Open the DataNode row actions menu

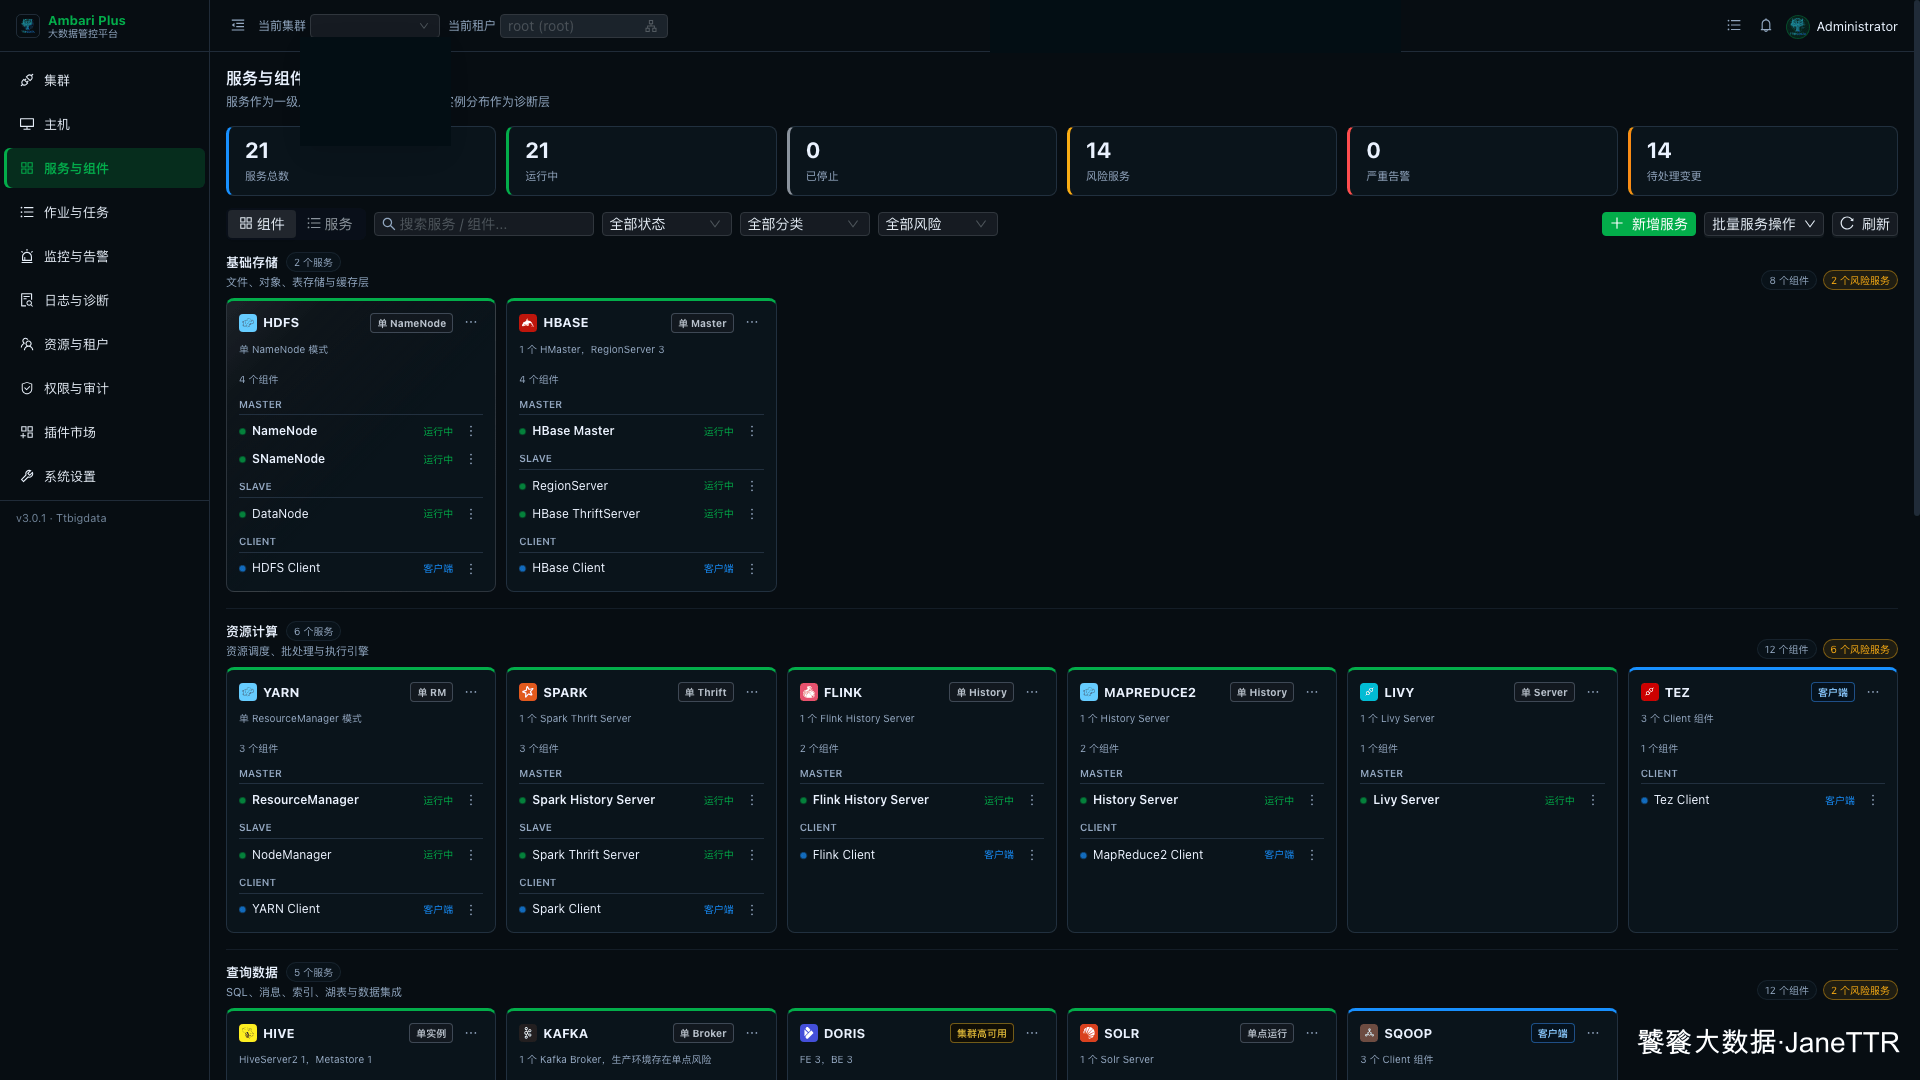point(471,514)
